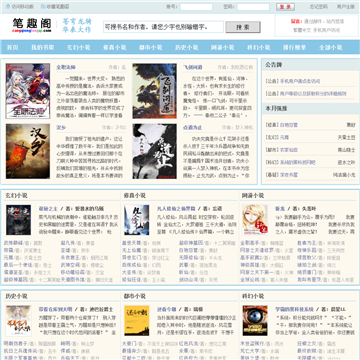This screenshot has width=360, height=360.
Task: Select 历史小说 in the navigation bar
Action: click(x=187, y=47)
